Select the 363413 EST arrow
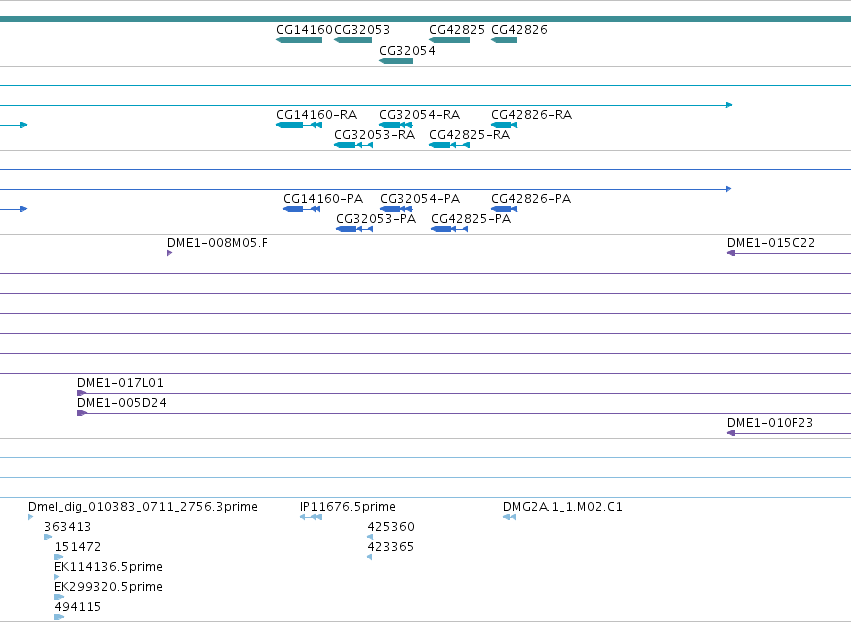Image resolution: width=851 pixels, height=622 pixels. tap(48, 537)
